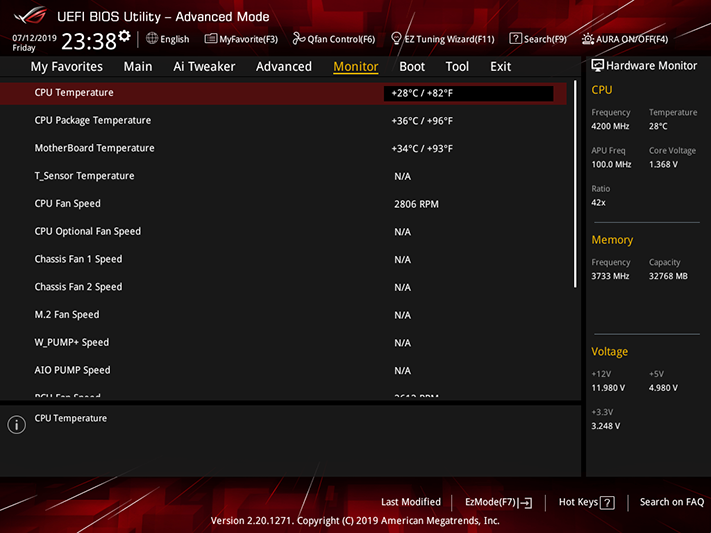
Task: Select the Monitor tab
Action: (x=356, y=67)
